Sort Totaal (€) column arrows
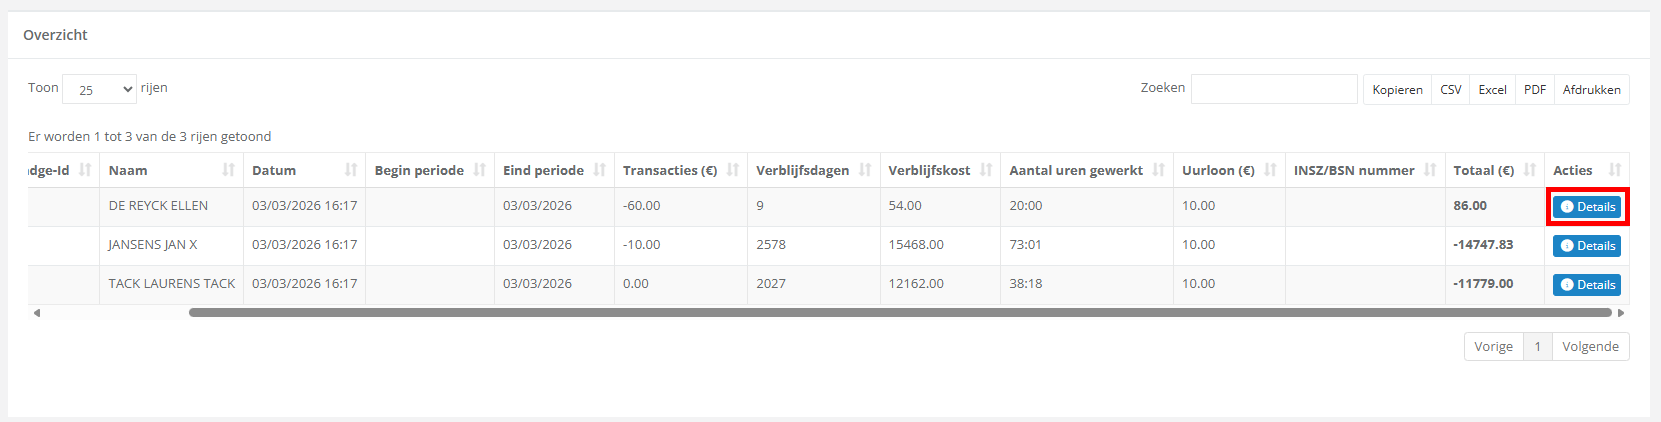 pos(1530,170)
